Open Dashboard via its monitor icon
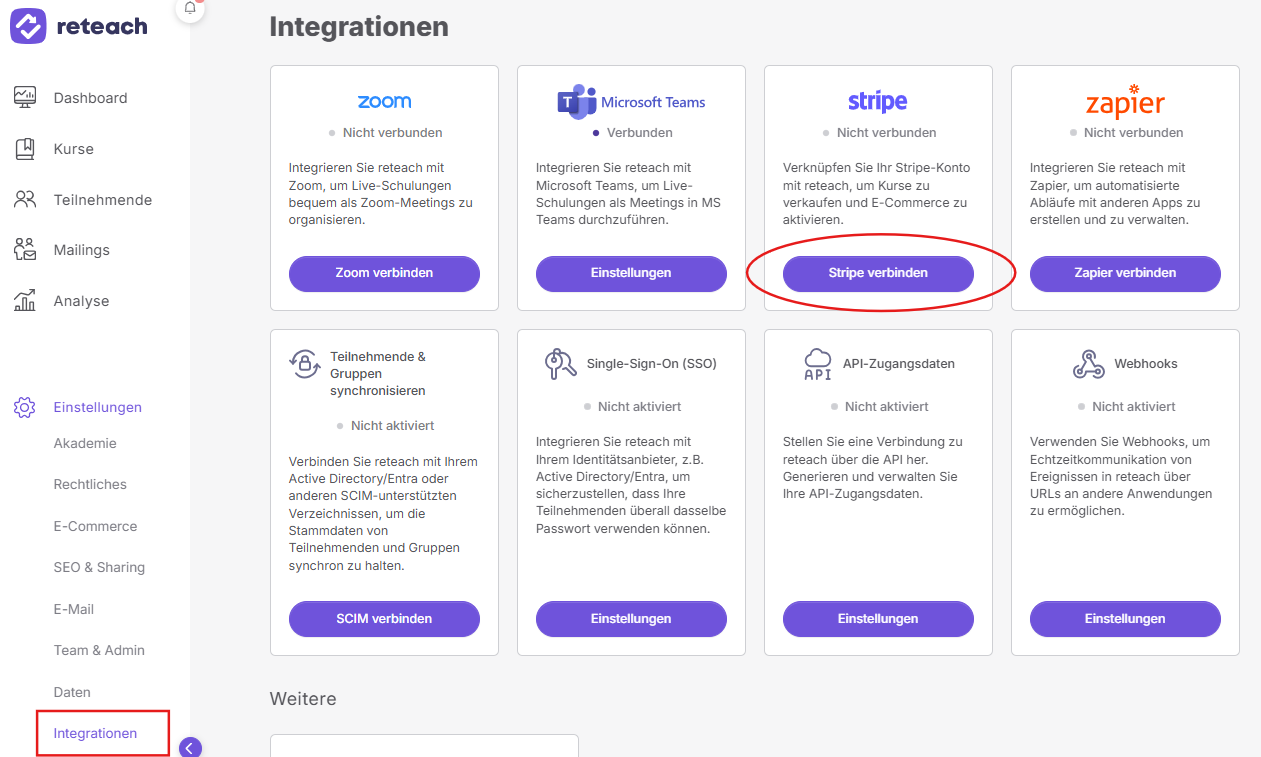The image size is (1261, 757). (25, 97)
